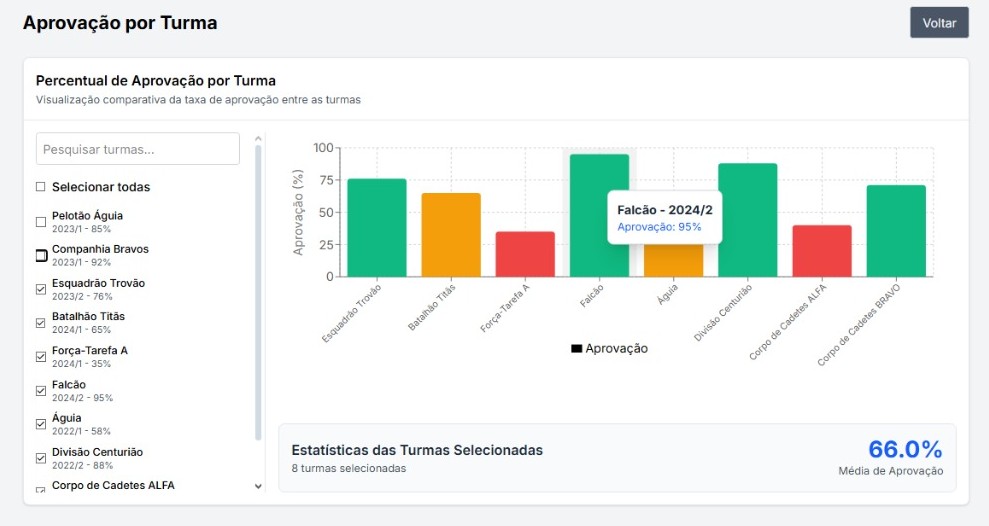Check the Selecionar todas checkbox

point(41,187)
